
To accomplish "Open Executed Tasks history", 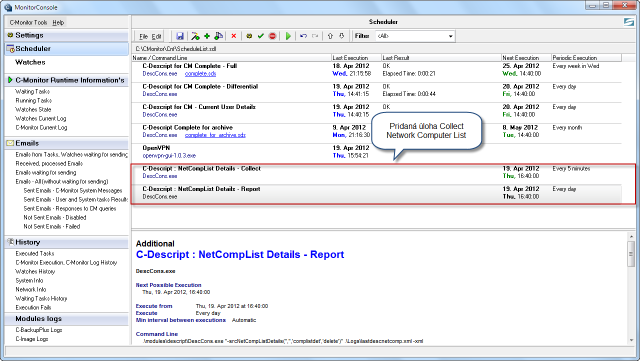I will coord(35,253).
